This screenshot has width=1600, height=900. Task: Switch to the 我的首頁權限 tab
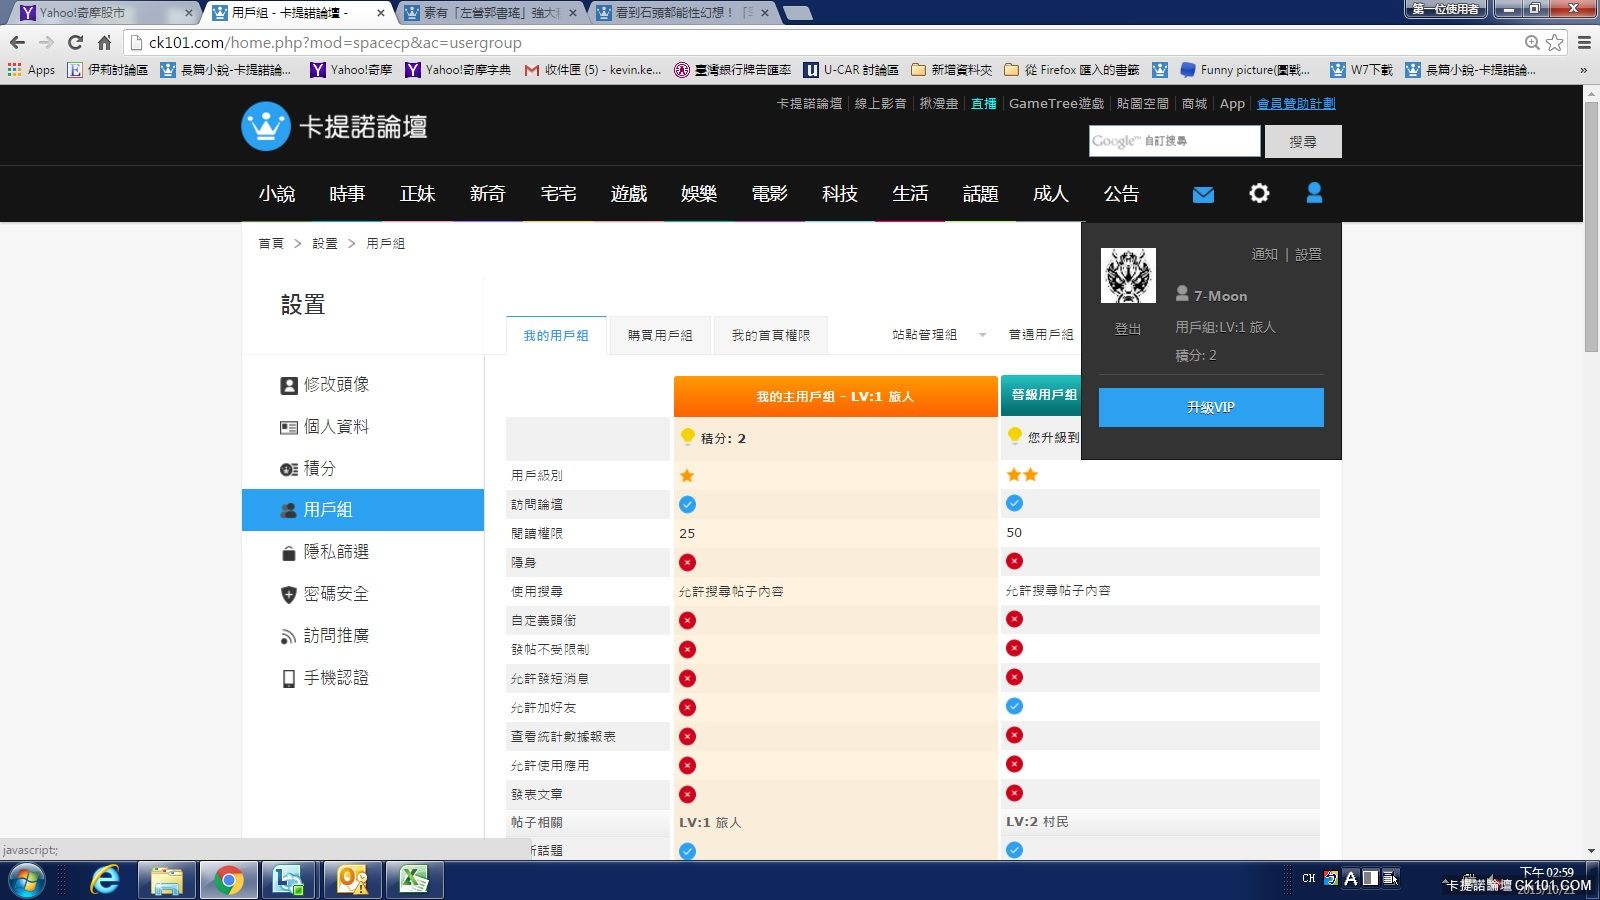[x=771, y=336]
